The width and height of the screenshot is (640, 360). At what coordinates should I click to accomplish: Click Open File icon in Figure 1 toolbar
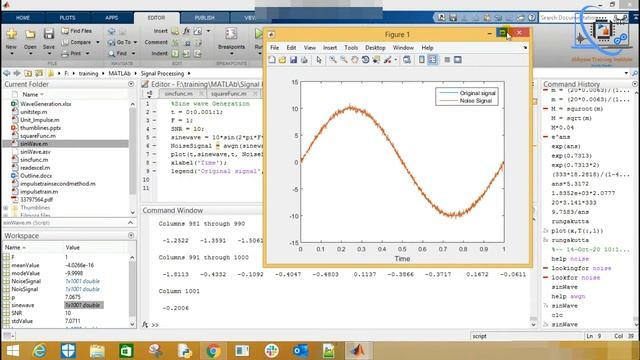pyautogui.click(x=282, y=60)
